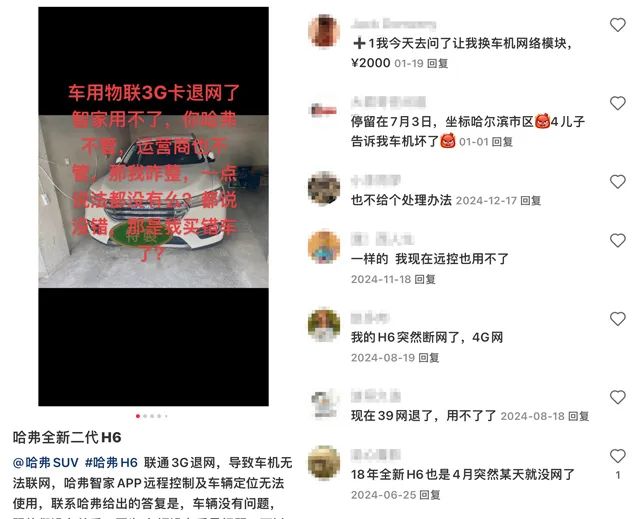Reply to the 2024-06-25 comment
641x519 pixels.
tap(430, 495)
